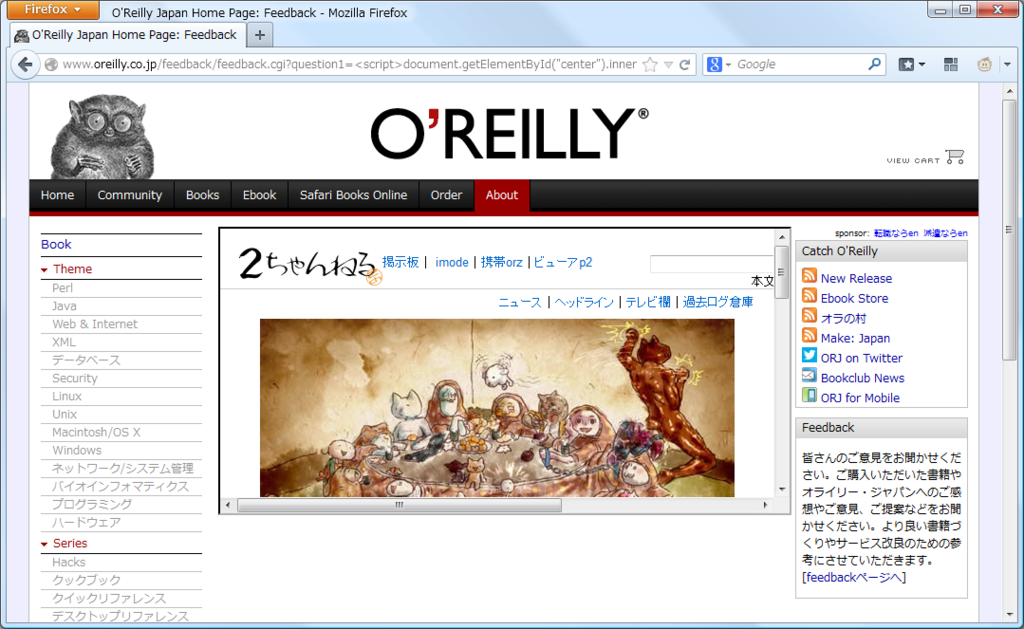This screenshot has height=629, width=1024.
Task: Reload the page with the refresh icon
Action: click(x=684, y=64)
